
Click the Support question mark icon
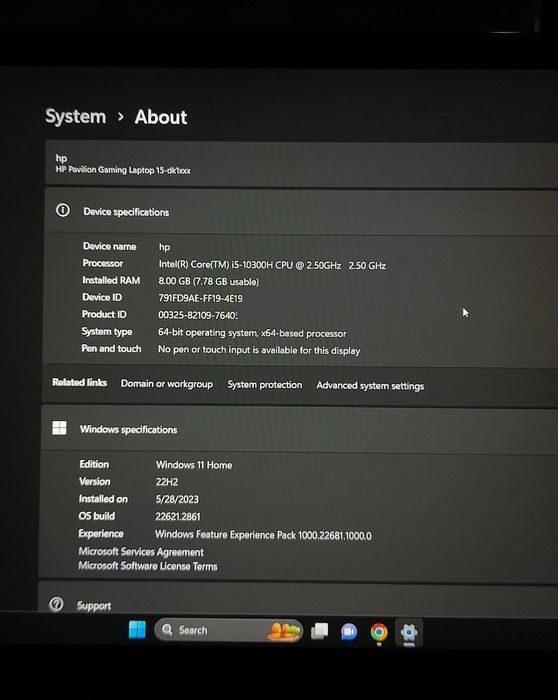tap(56, 604)
